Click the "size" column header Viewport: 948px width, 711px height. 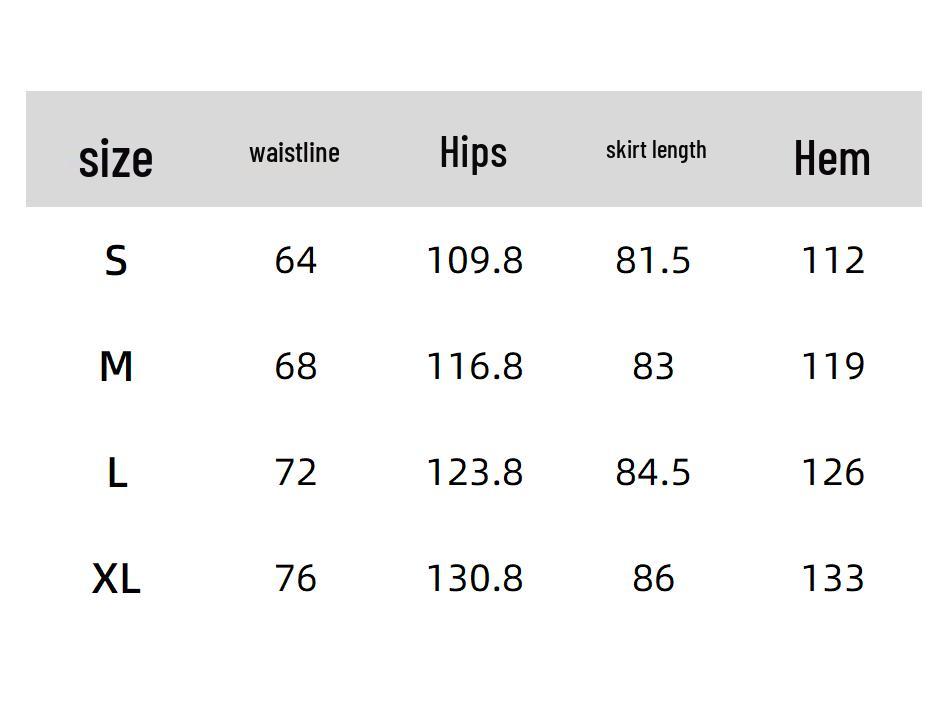point(116,158)
